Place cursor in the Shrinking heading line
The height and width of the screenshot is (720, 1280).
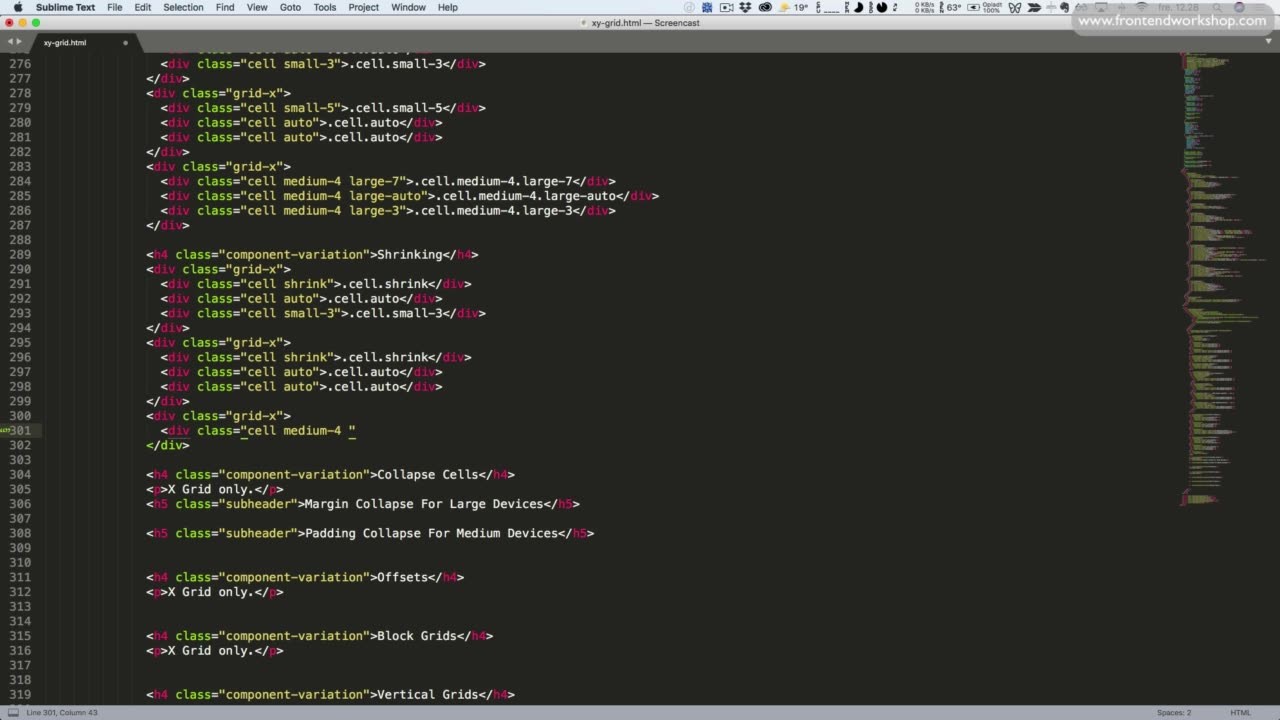click(312, 255)
